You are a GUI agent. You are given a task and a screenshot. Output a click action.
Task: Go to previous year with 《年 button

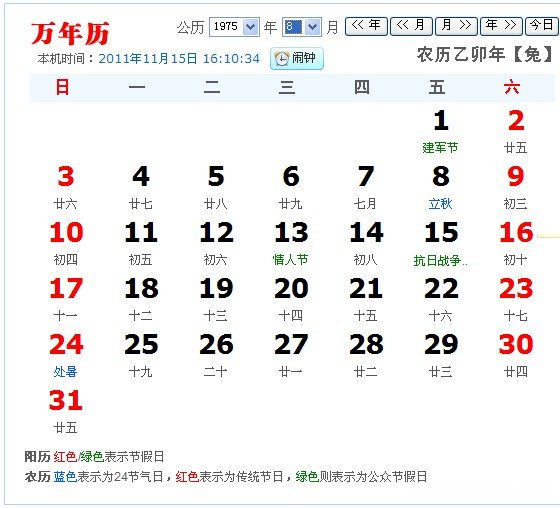(366, 26)
